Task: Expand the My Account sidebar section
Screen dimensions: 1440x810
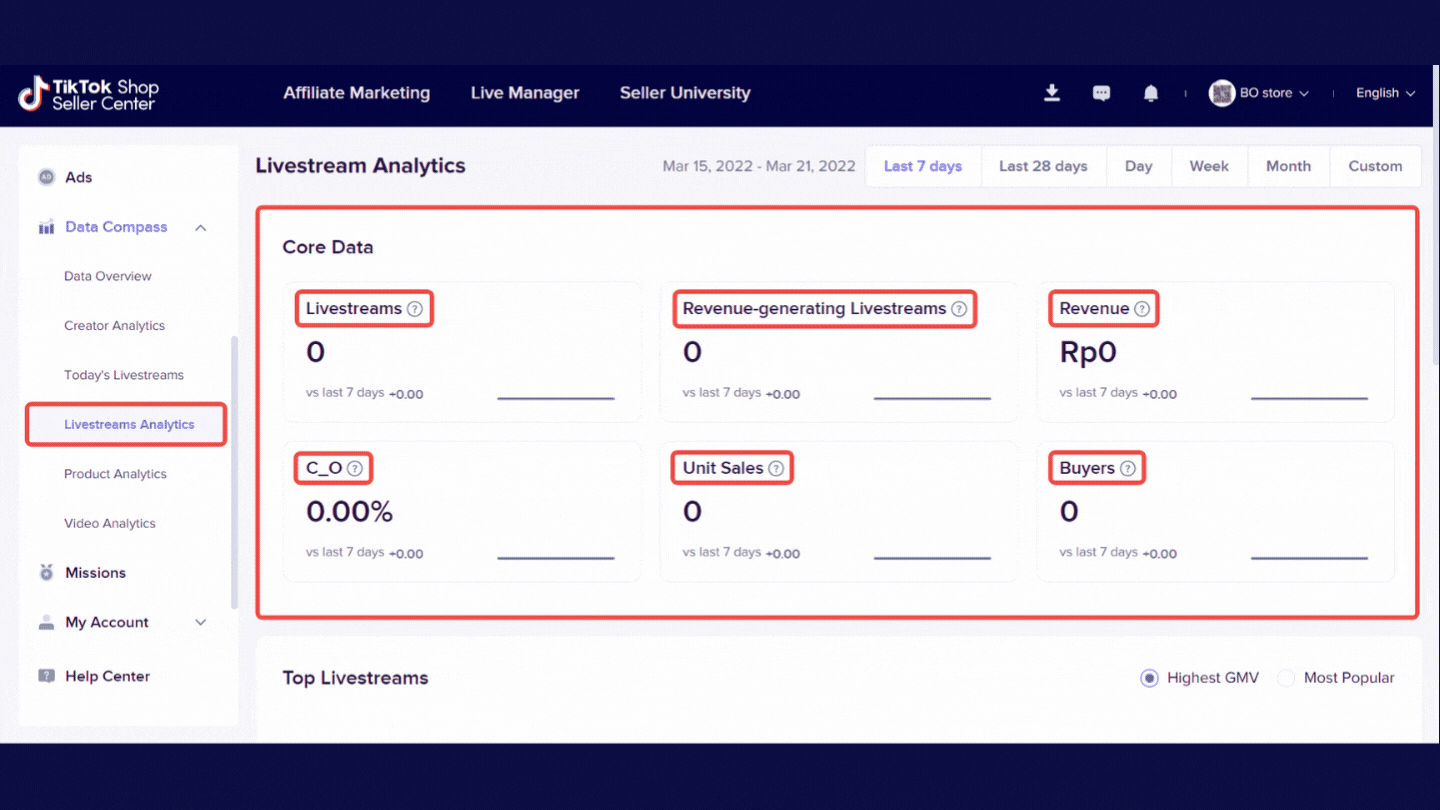Action: point(201,622)
